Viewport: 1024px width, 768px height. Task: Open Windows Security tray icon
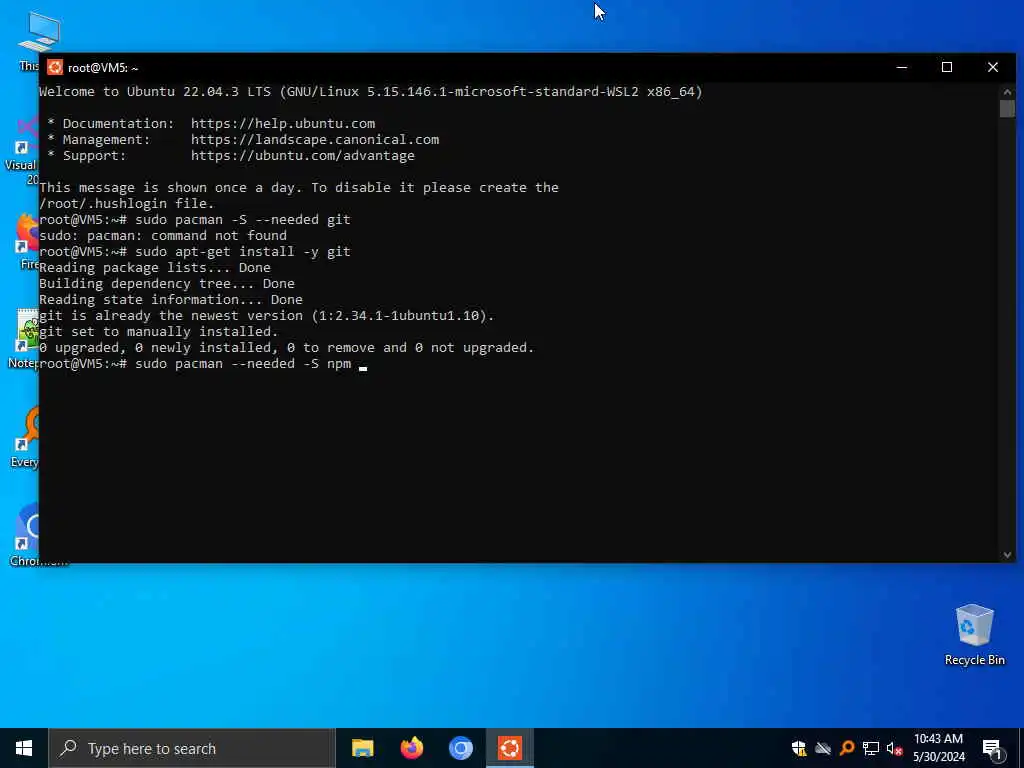click(x=798, y=748)
